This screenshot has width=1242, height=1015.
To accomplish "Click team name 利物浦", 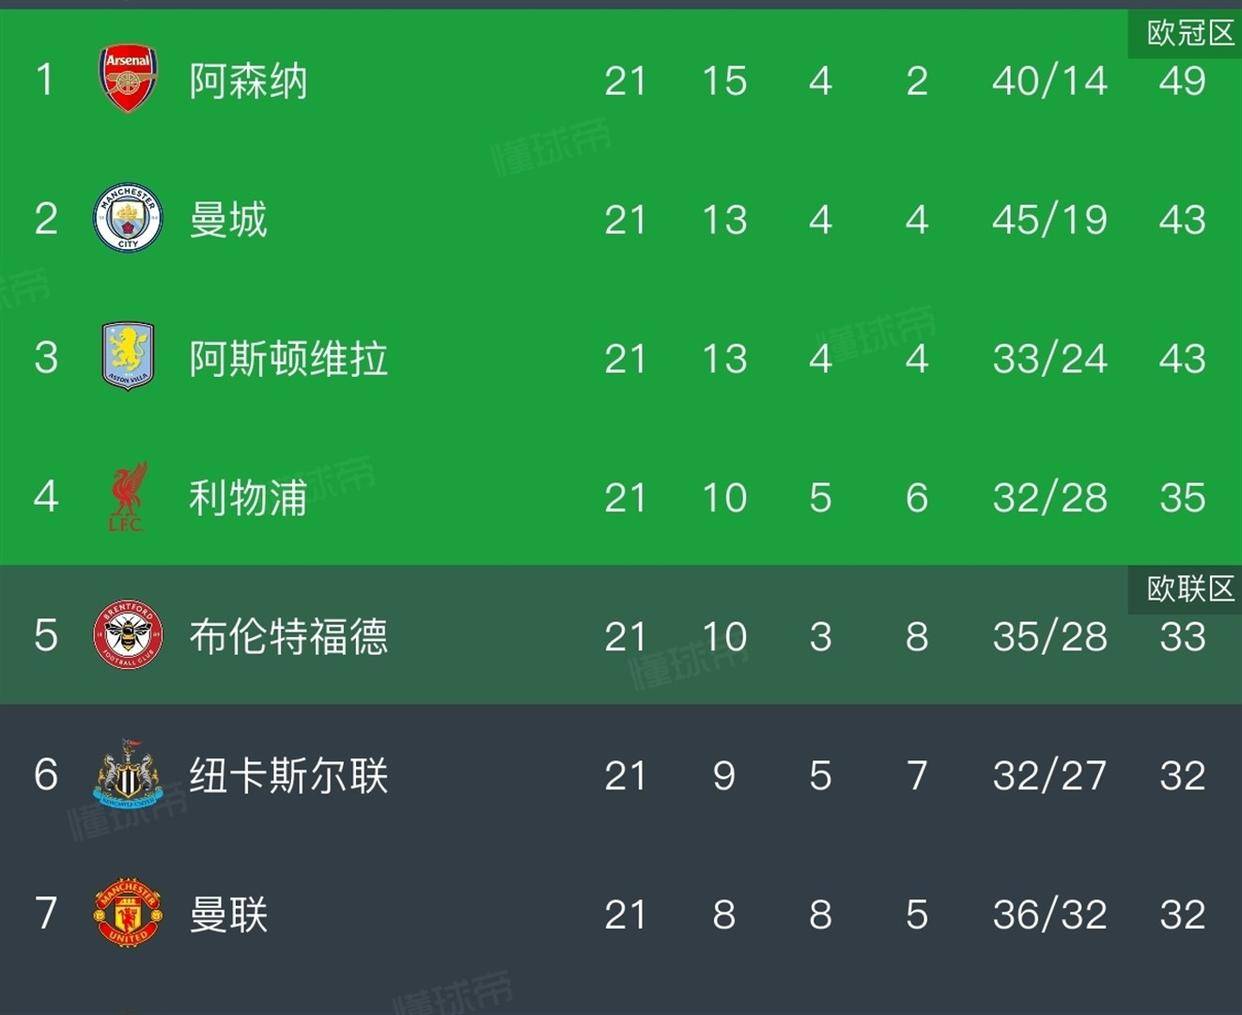I will (x=248, y=497).
